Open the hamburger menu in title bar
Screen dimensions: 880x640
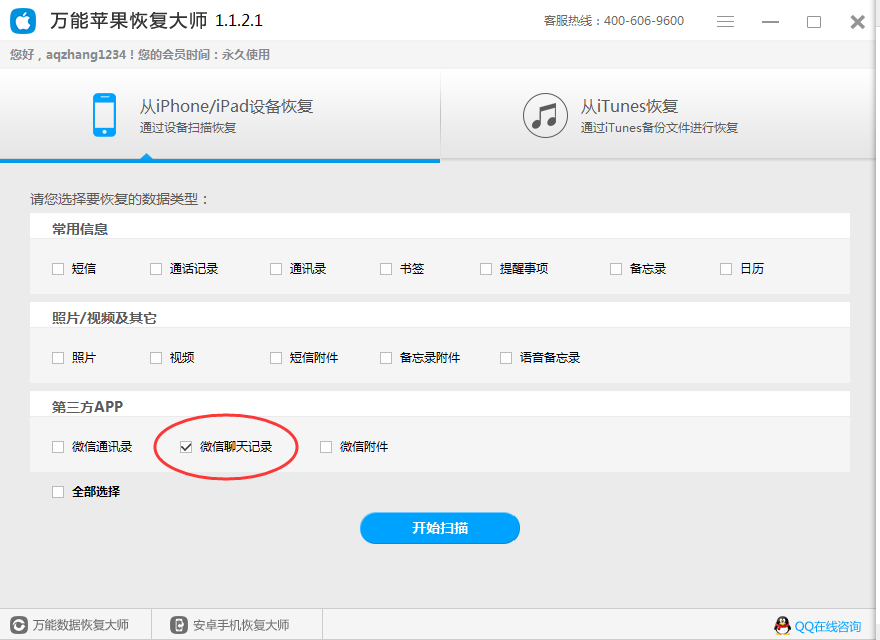click(x=726, y=22)
